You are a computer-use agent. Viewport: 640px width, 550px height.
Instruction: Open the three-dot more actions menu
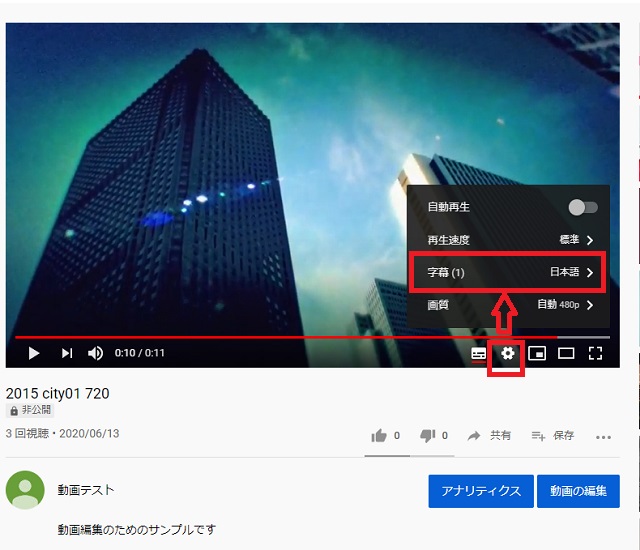(603, 437)
